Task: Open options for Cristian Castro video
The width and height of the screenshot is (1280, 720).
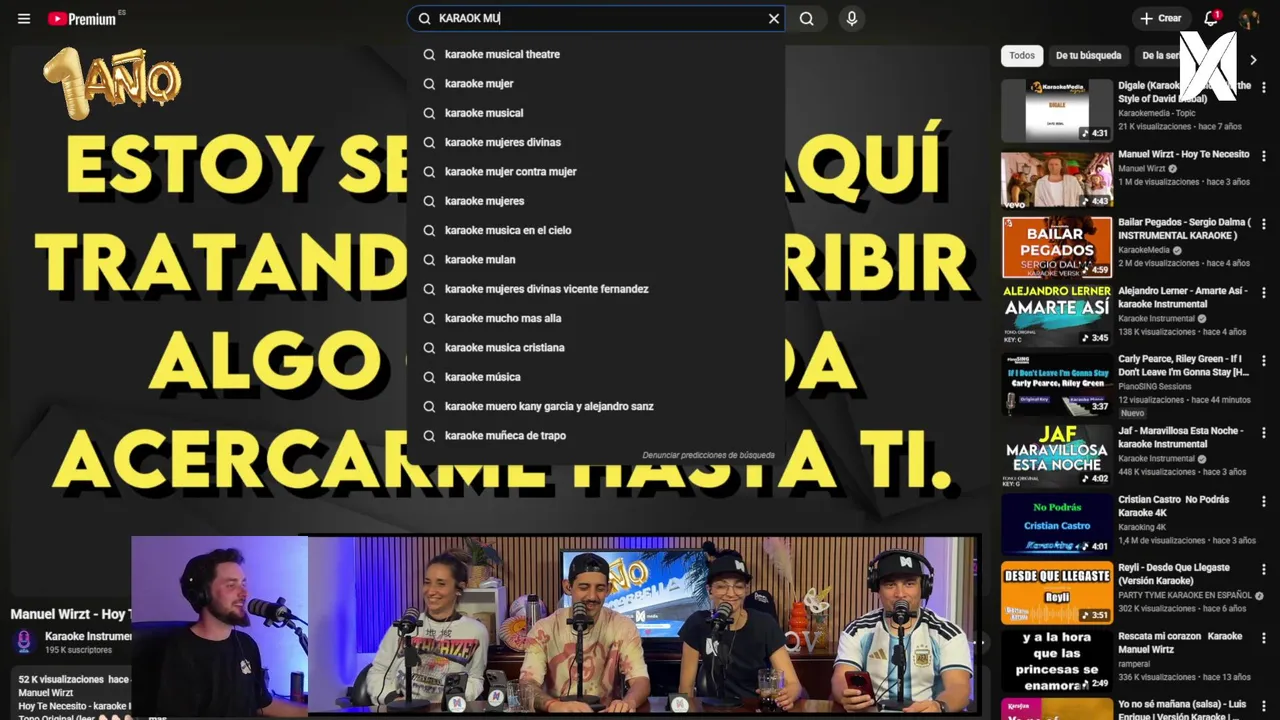Action: click(1264, 501)
